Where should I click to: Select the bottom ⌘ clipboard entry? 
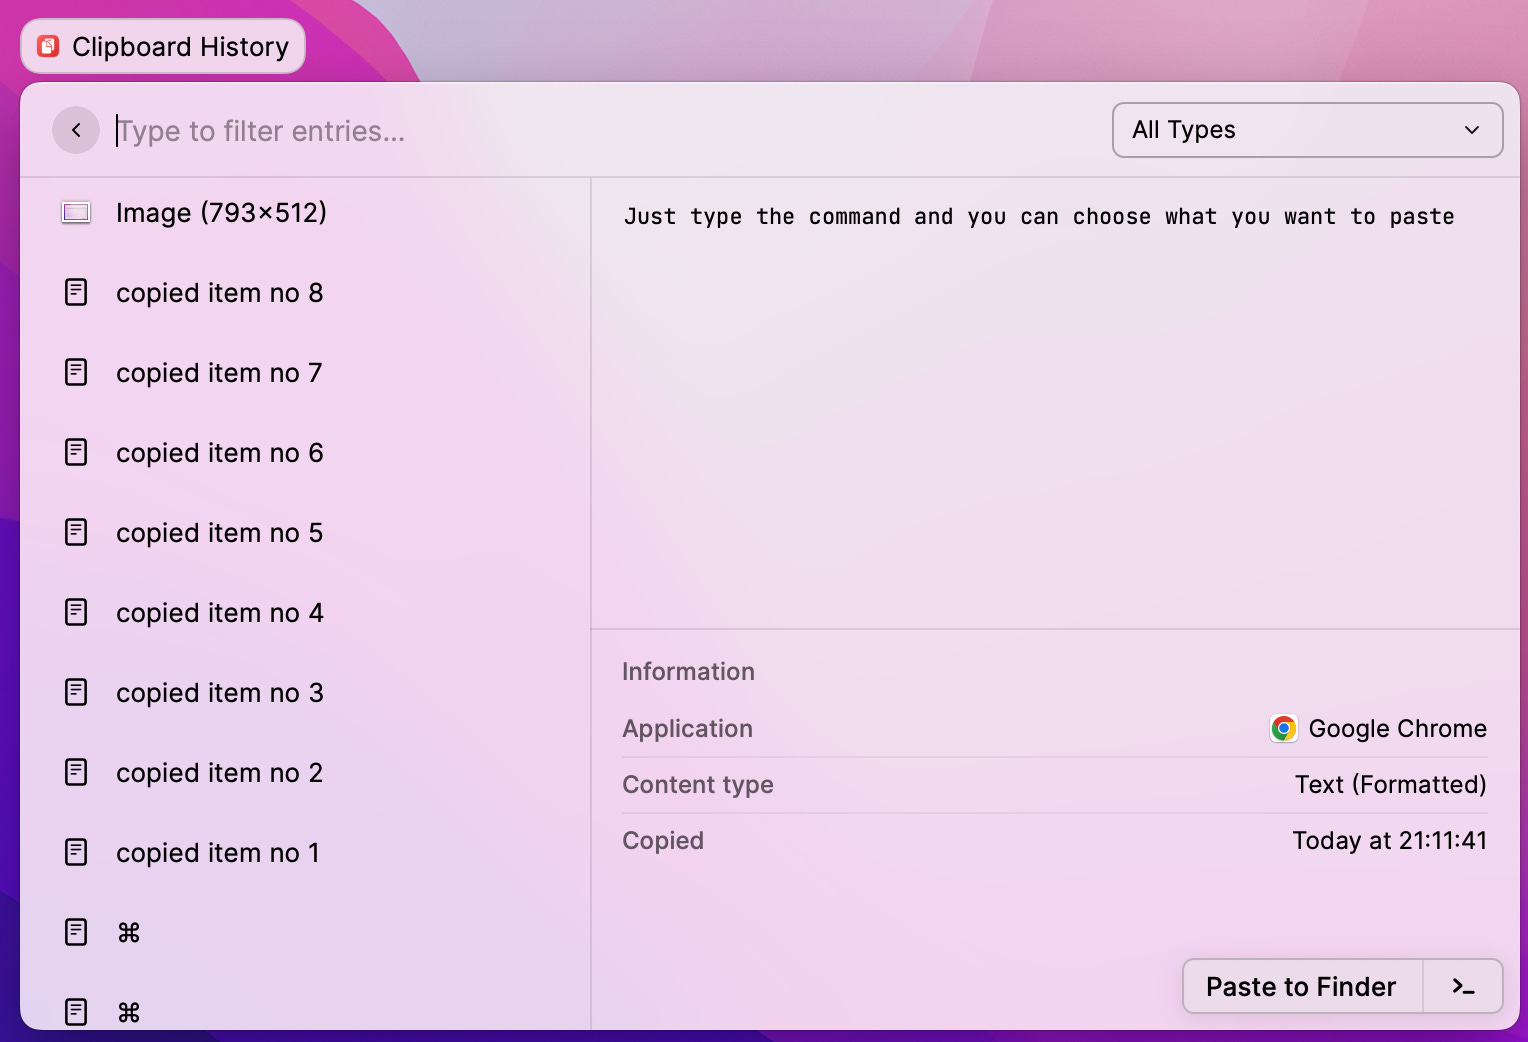tap(128, 1012)
